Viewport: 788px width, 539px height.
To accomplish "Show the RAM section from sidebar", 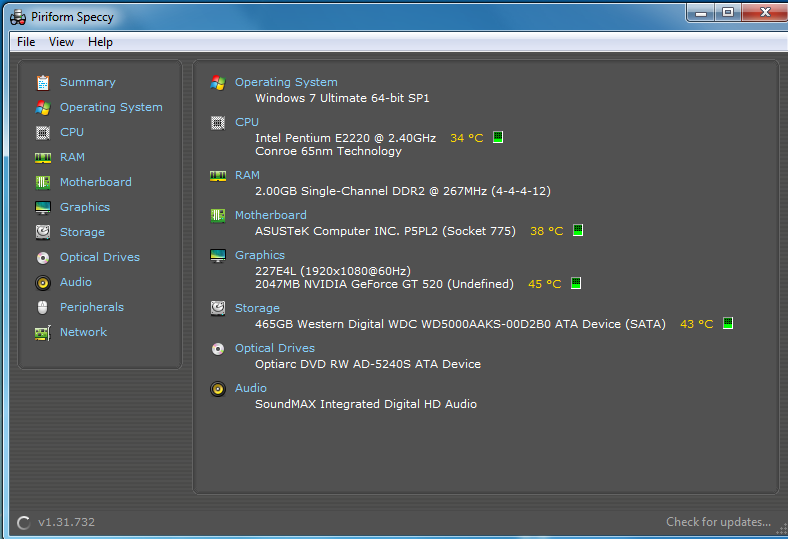I will coord(72,157).
